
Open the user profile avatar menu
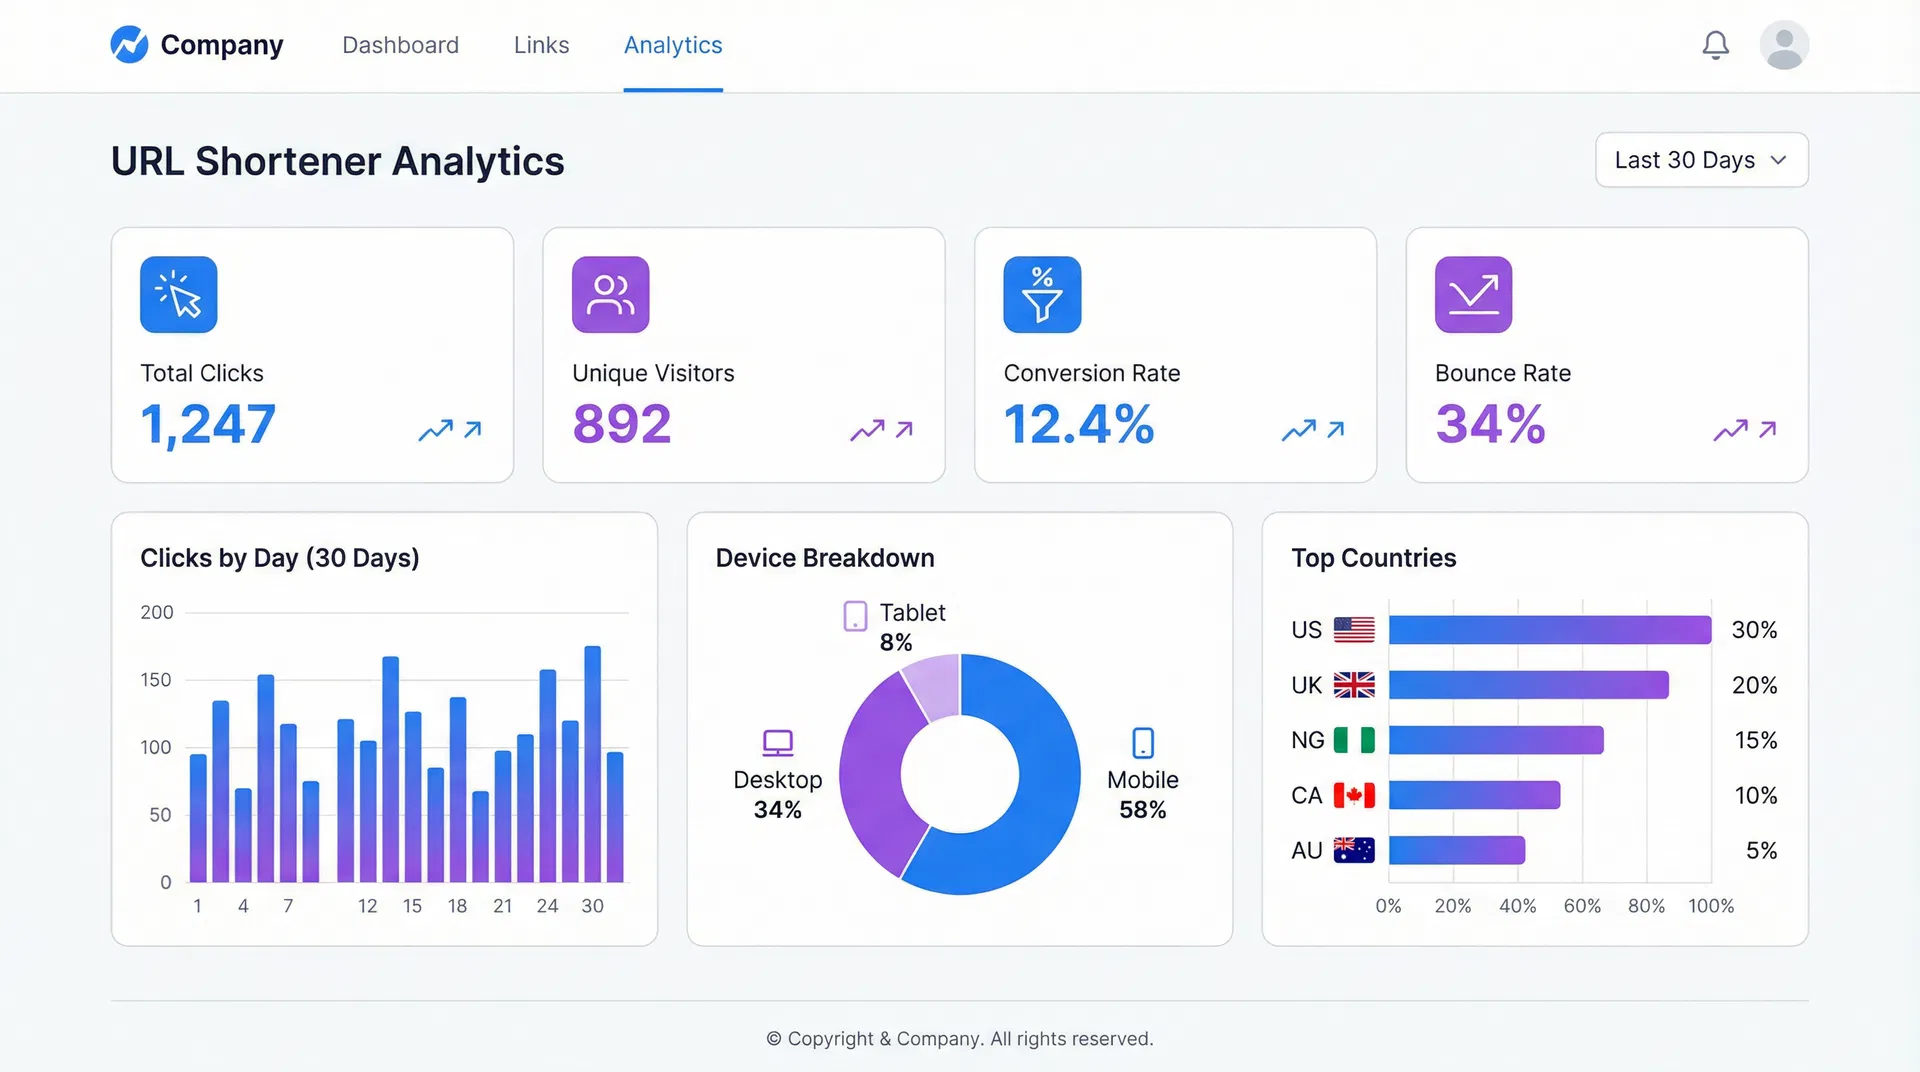1784,45
